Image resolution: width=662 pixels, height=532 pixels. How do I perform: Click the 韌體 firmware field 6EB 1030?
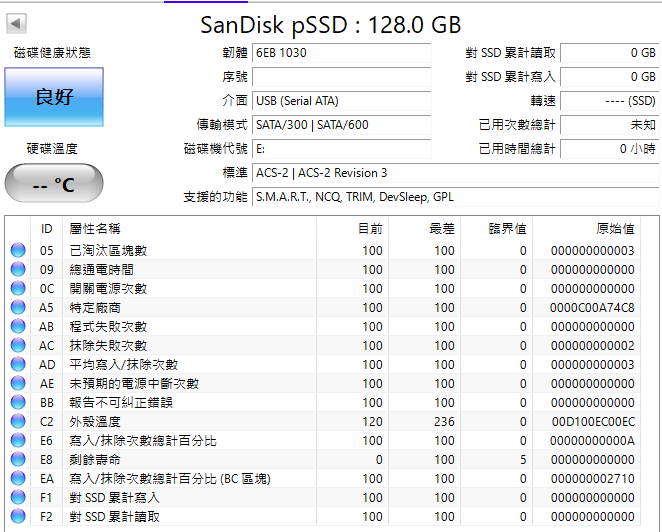342,53
